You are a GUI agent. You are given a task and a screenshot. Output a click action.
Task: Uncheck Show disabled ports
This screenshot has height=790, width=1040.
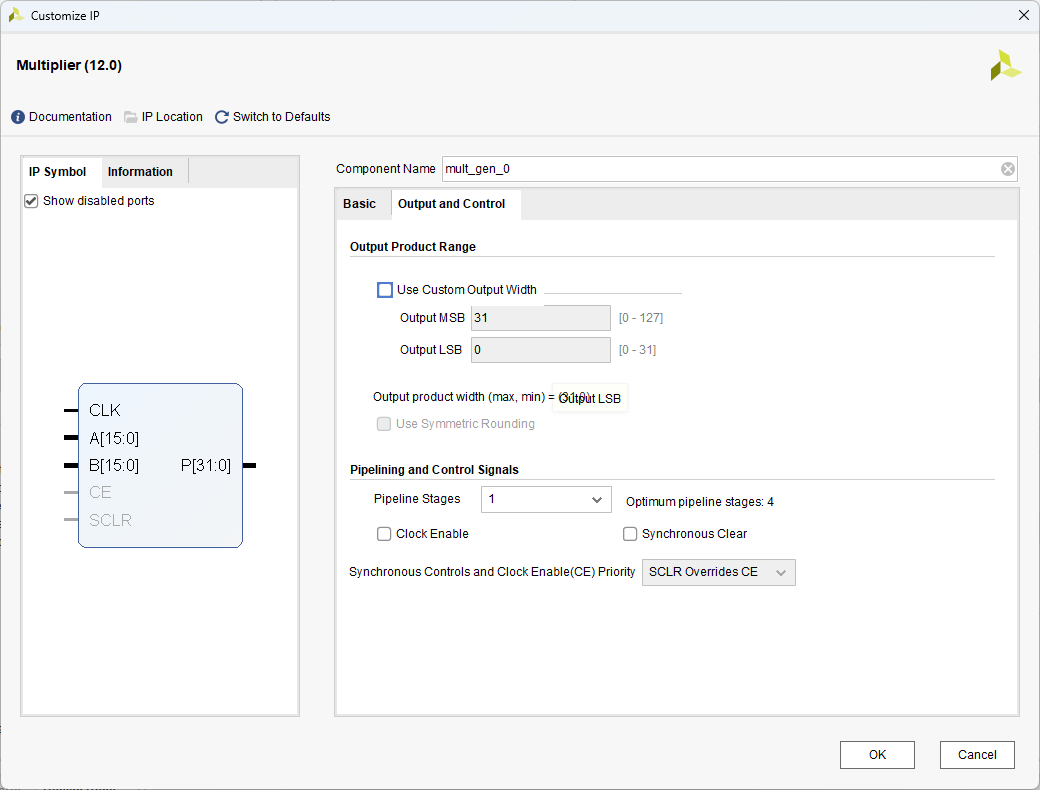(x=31, y=201)
